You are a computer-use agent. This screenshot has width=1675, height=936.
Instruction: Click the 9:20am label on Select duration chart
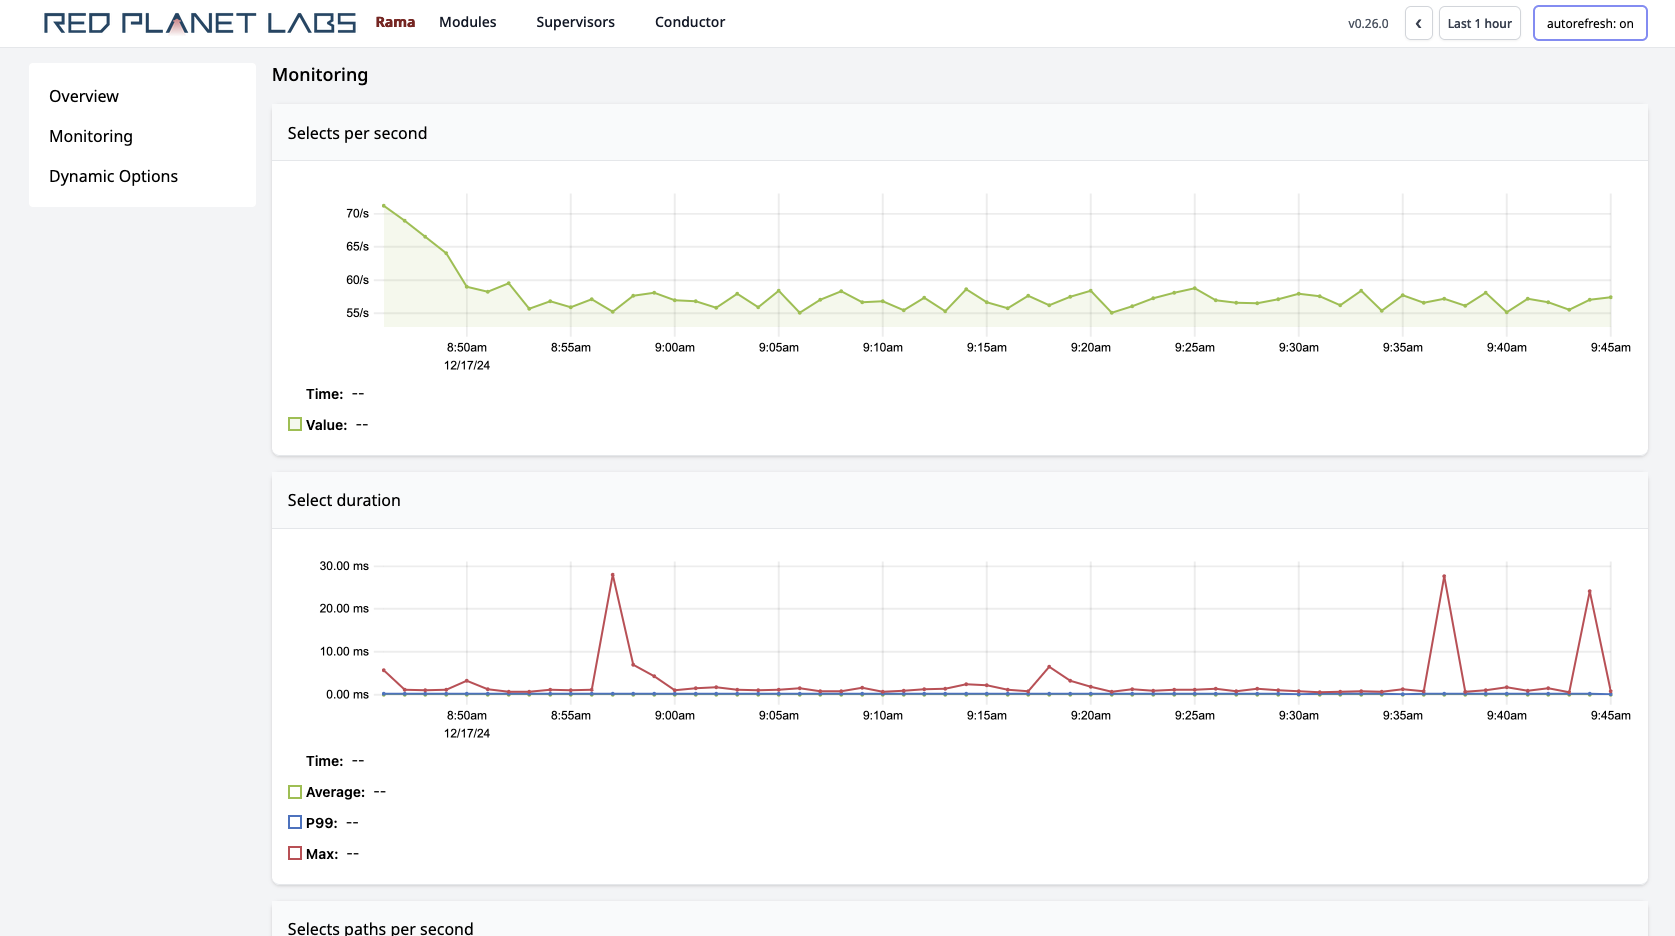(1091, 716)
